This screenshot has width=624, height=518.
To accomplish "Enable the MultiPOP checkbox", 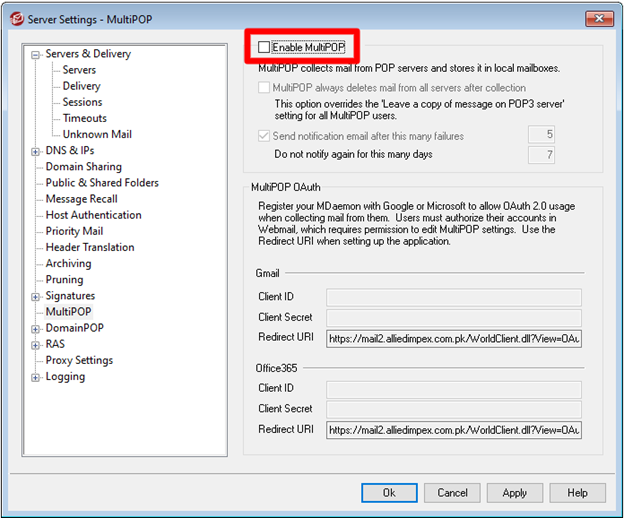I will [263, 47].
